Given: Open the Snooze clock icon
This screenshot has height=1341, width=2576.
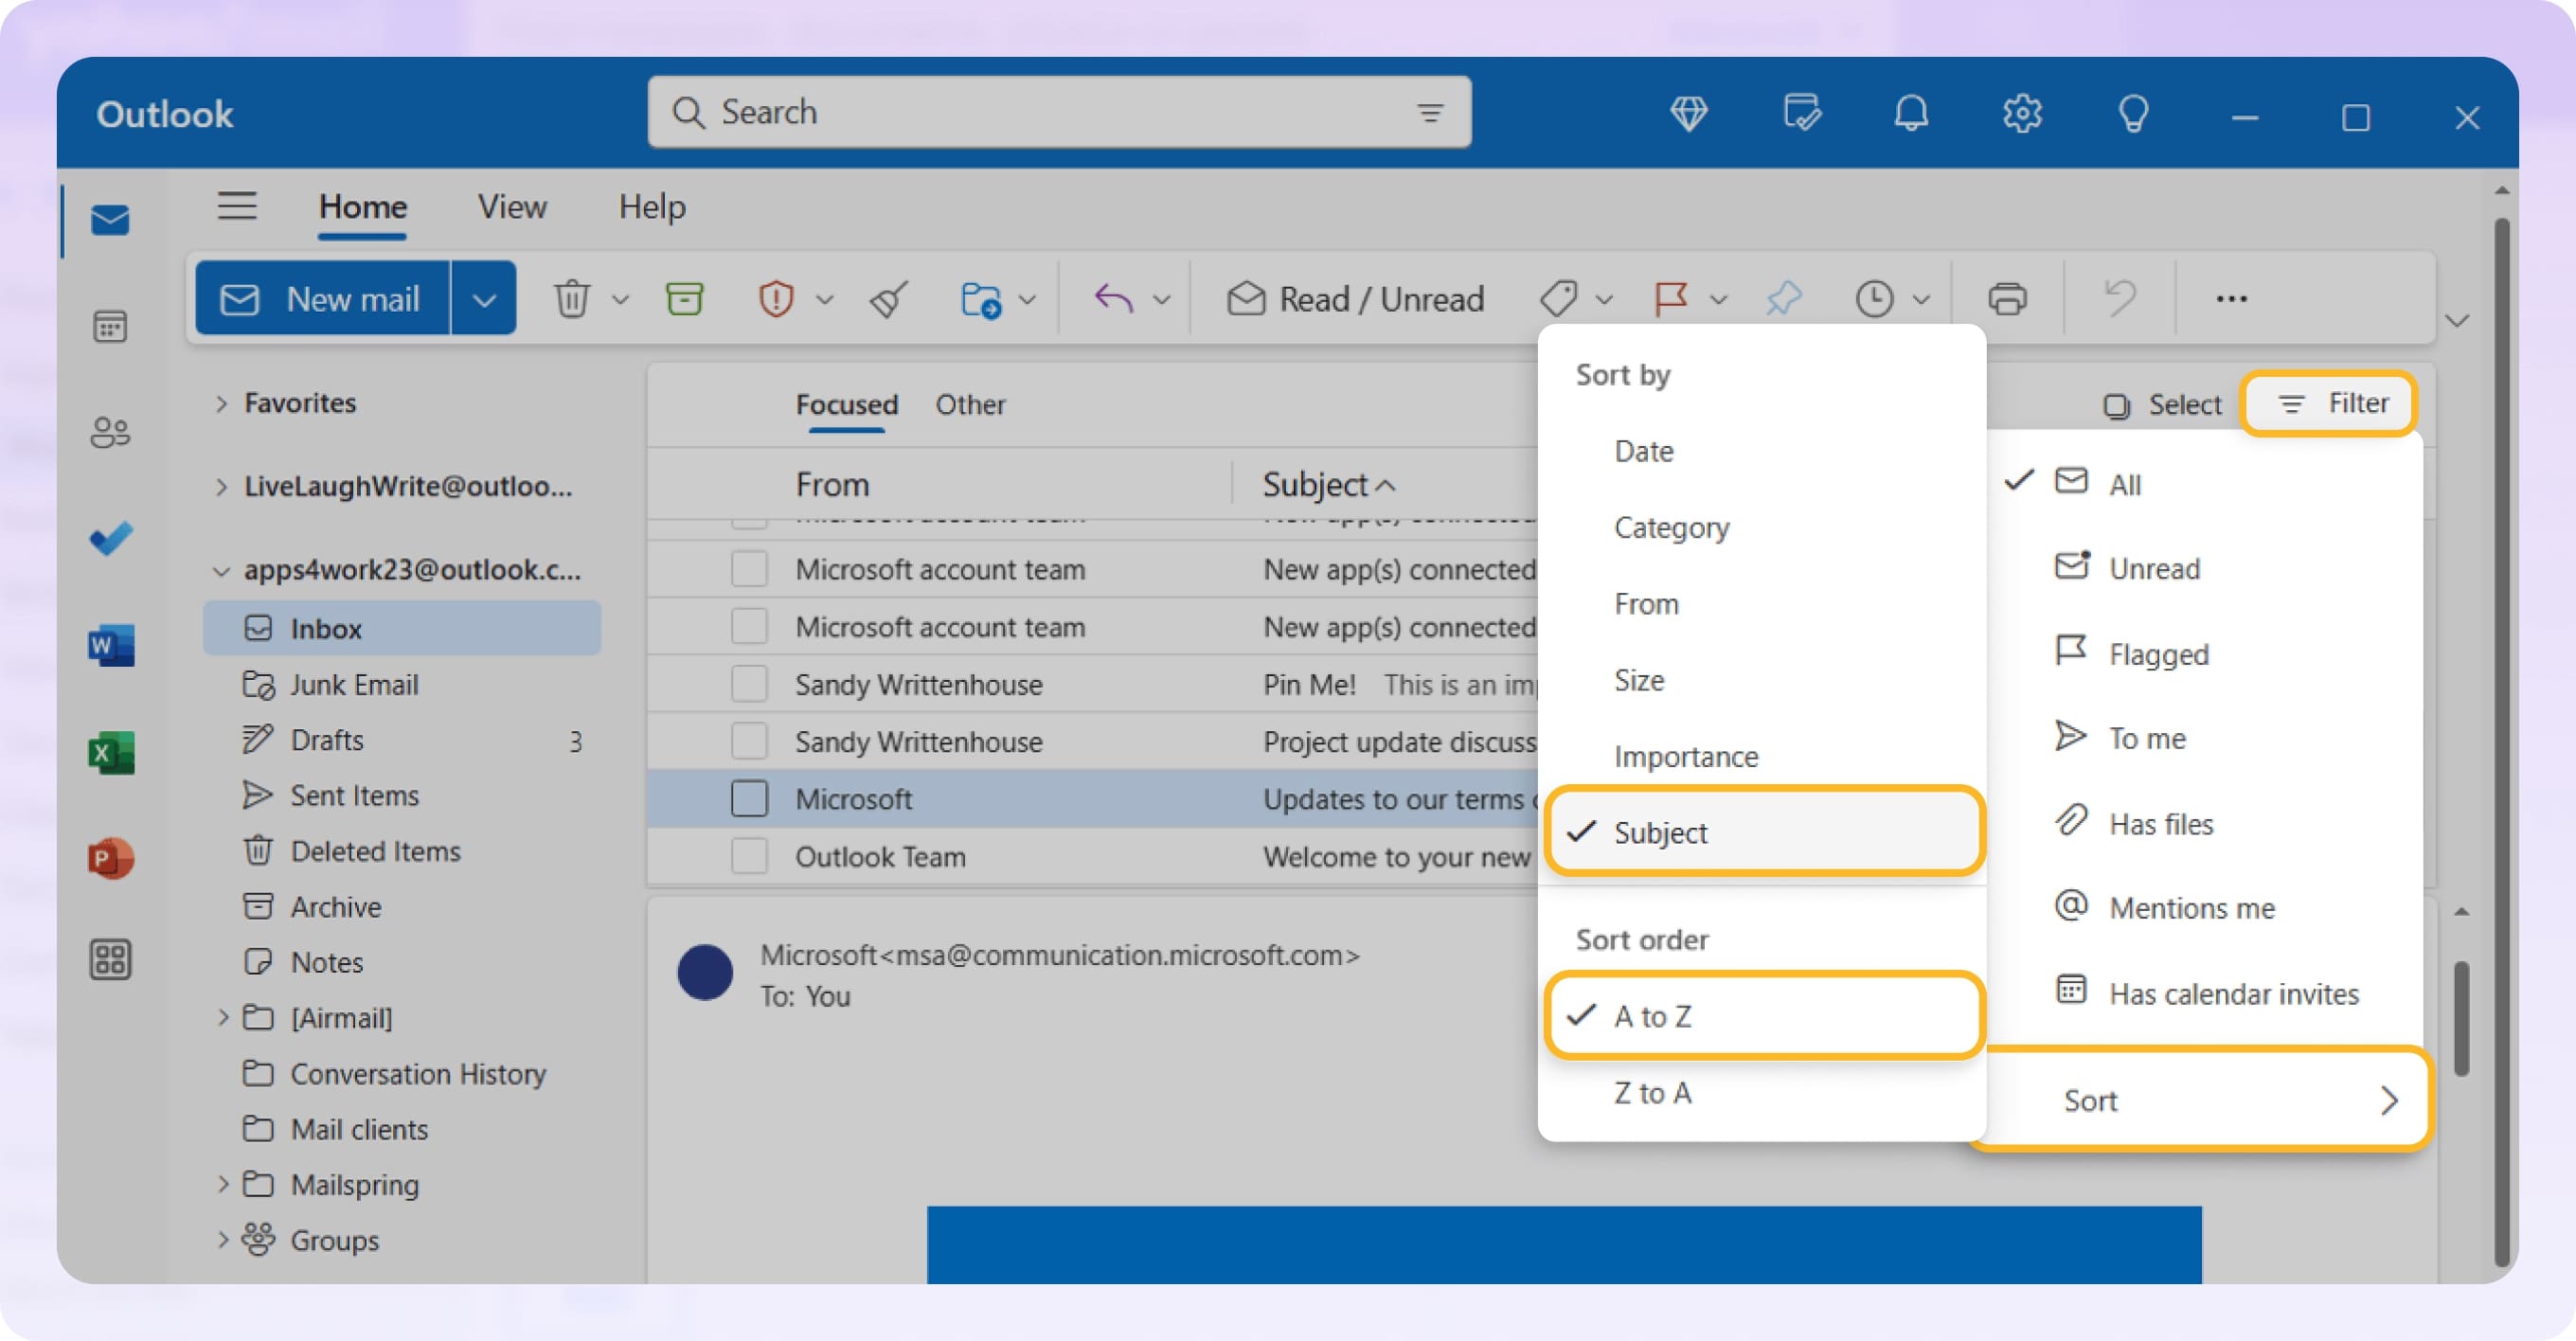Looking at the screenshot, I should coord(1873,298).
